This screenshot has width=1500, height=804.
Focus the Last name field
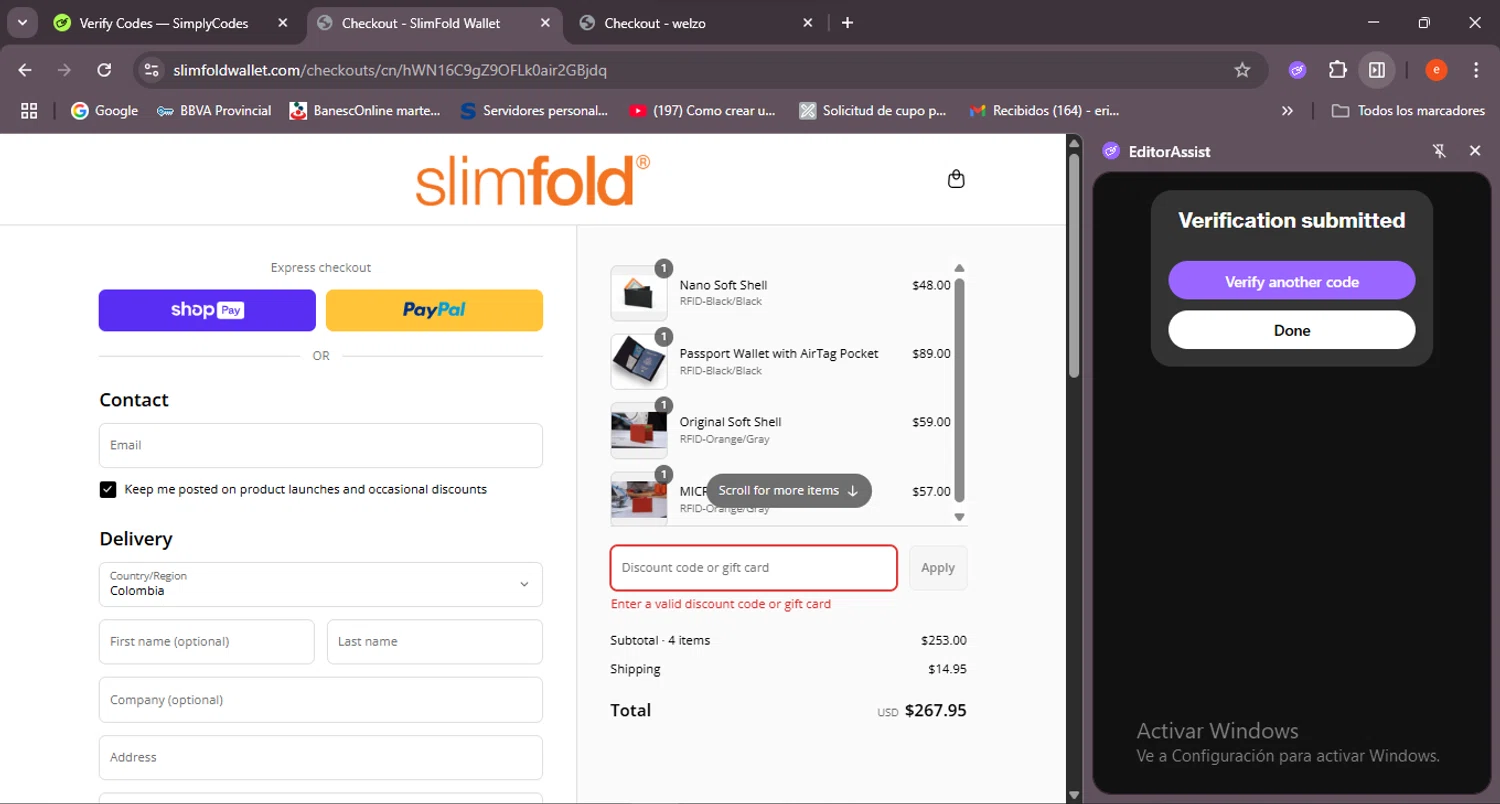(x=435, y=642)
